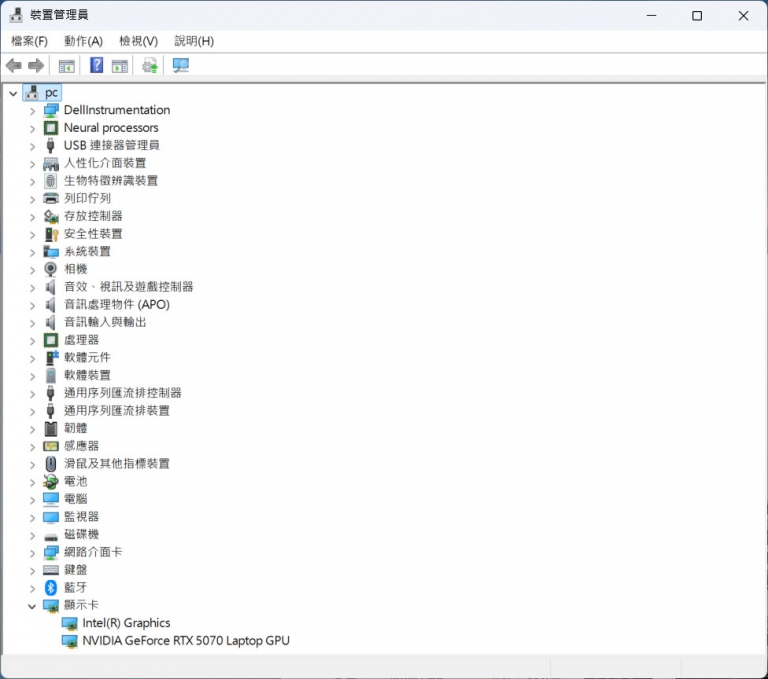Click the webcam icon next to 相機

click(52, 269)
